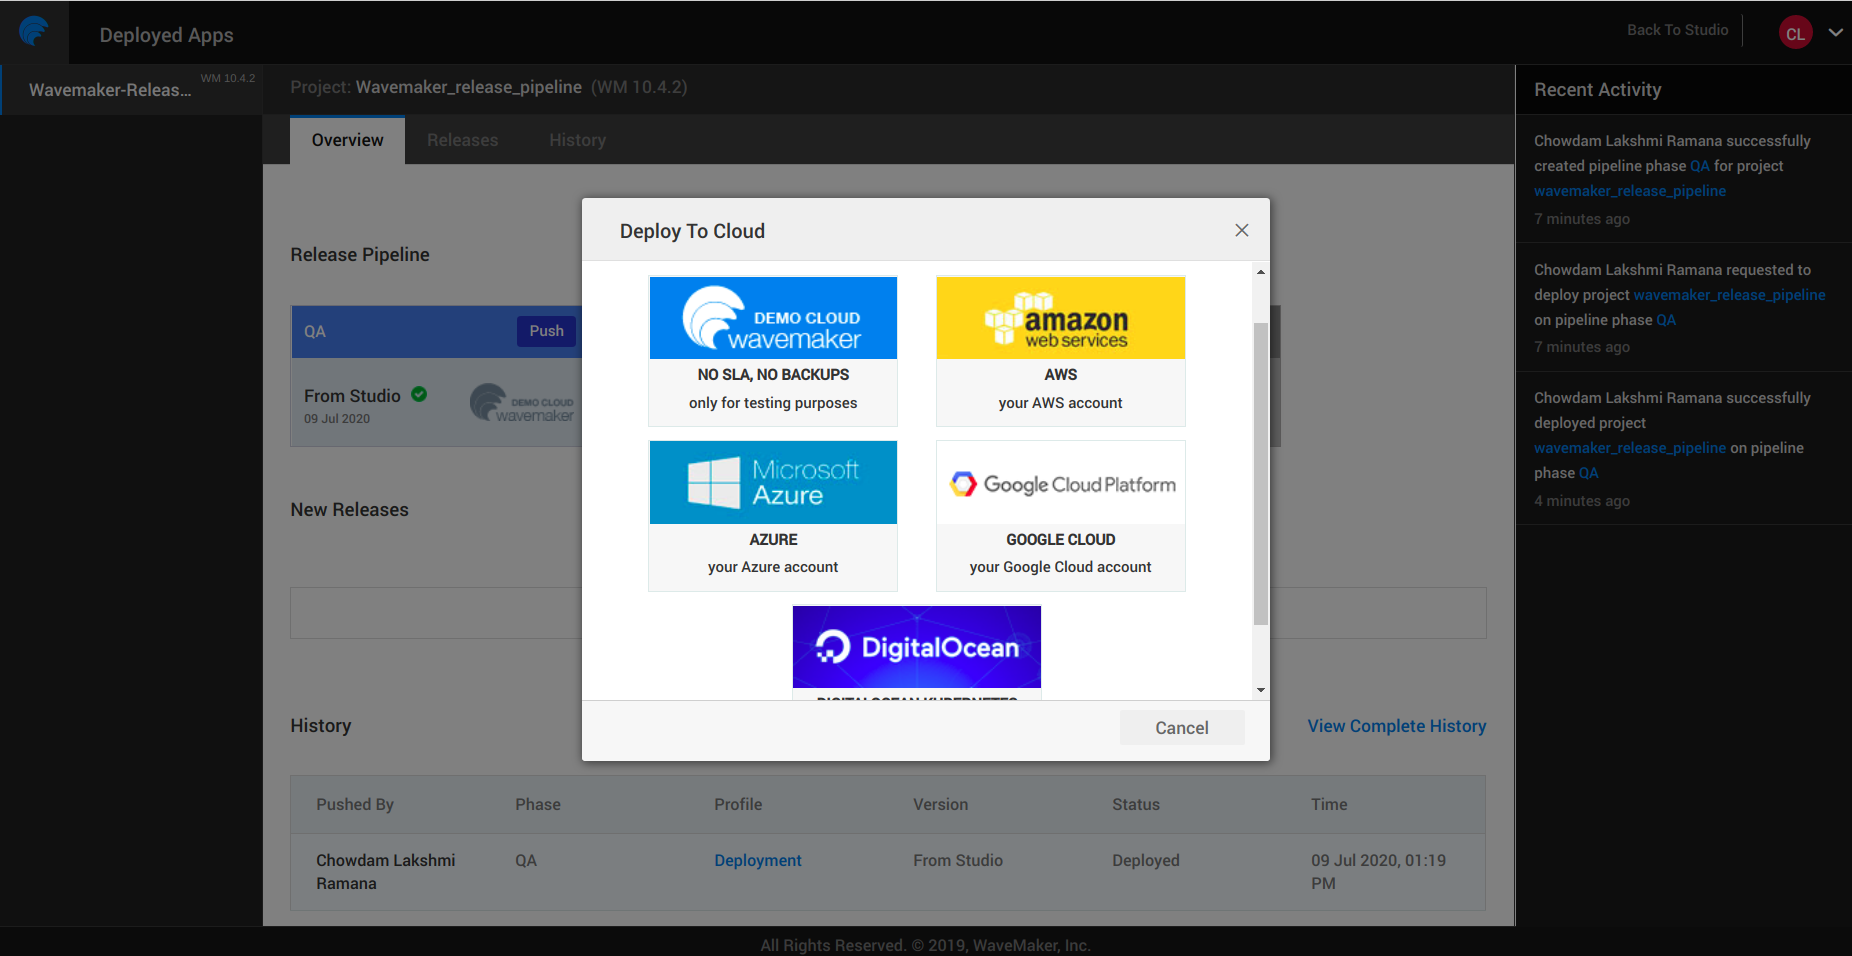
Task: Cancel the cloud deployment
Action: (1182, 727)
